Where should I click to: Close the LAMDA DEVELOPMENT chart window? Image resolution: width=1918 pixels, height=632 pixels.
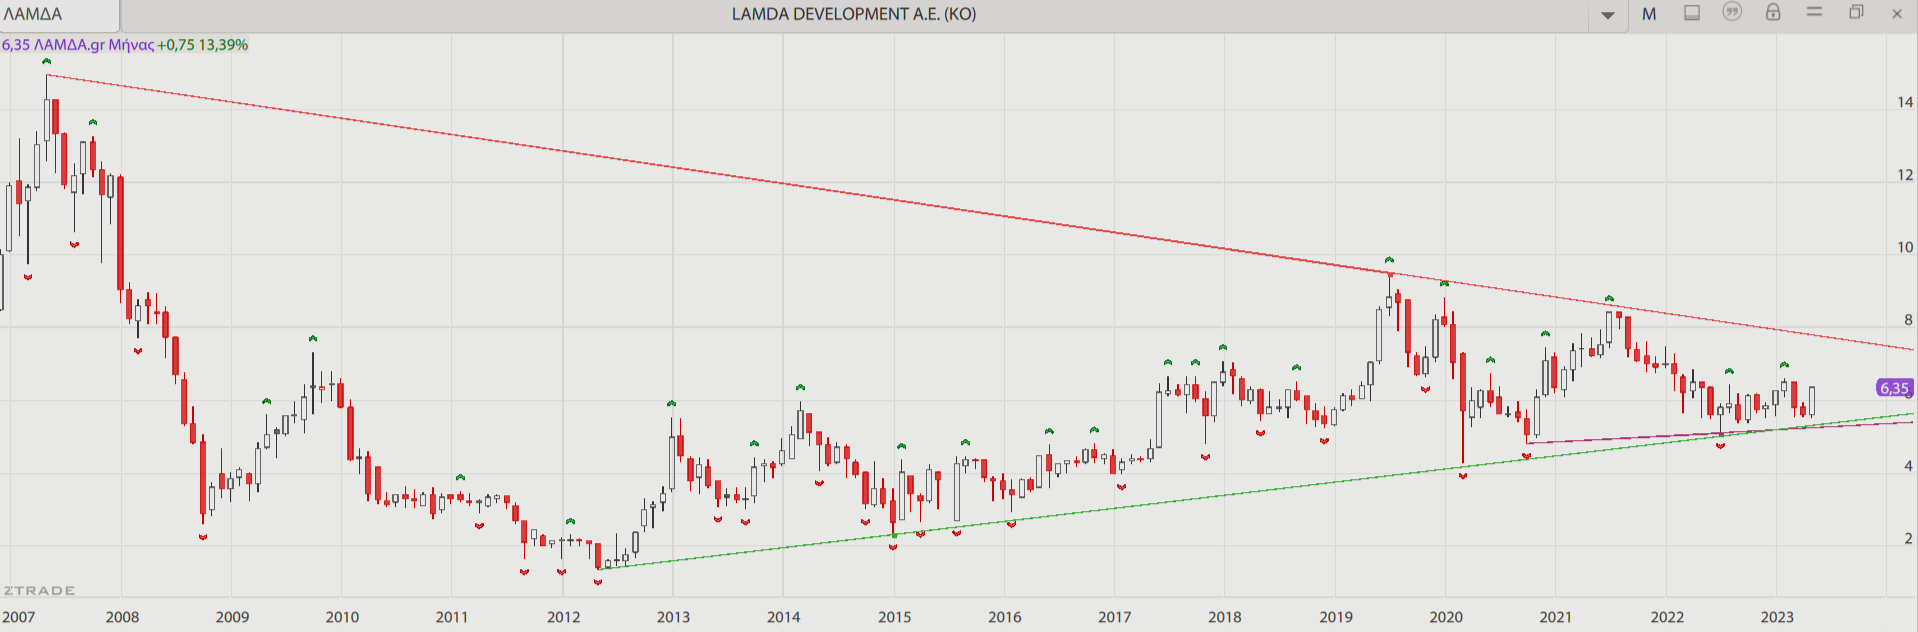tap(1897, 14)
